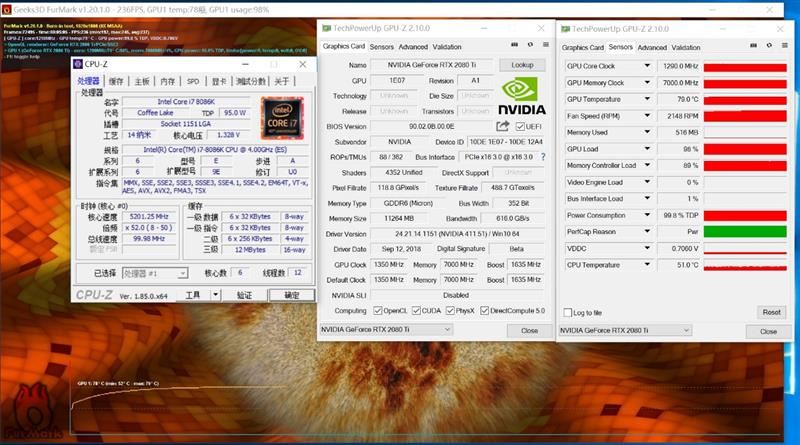Screen dimensions: 800x445
Task: Click the BIOS version share/export icon
Action: [502, 126]
